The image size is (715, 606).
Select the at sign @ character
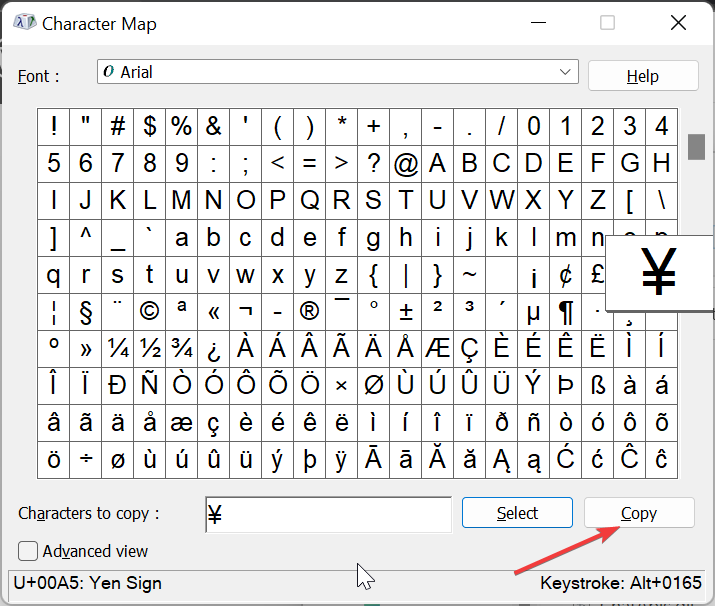click(x=405, y=164)
